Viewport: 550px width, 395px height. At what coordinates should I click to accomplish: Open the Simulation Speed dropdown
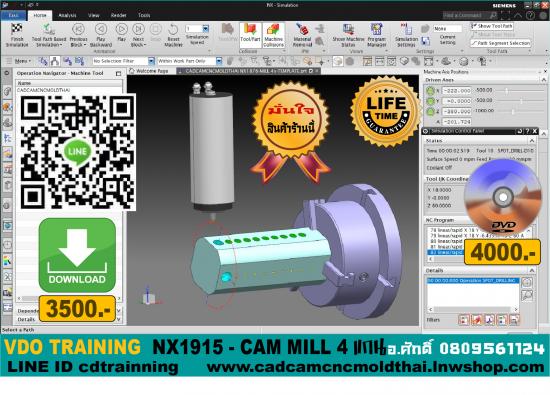(206, 28)
